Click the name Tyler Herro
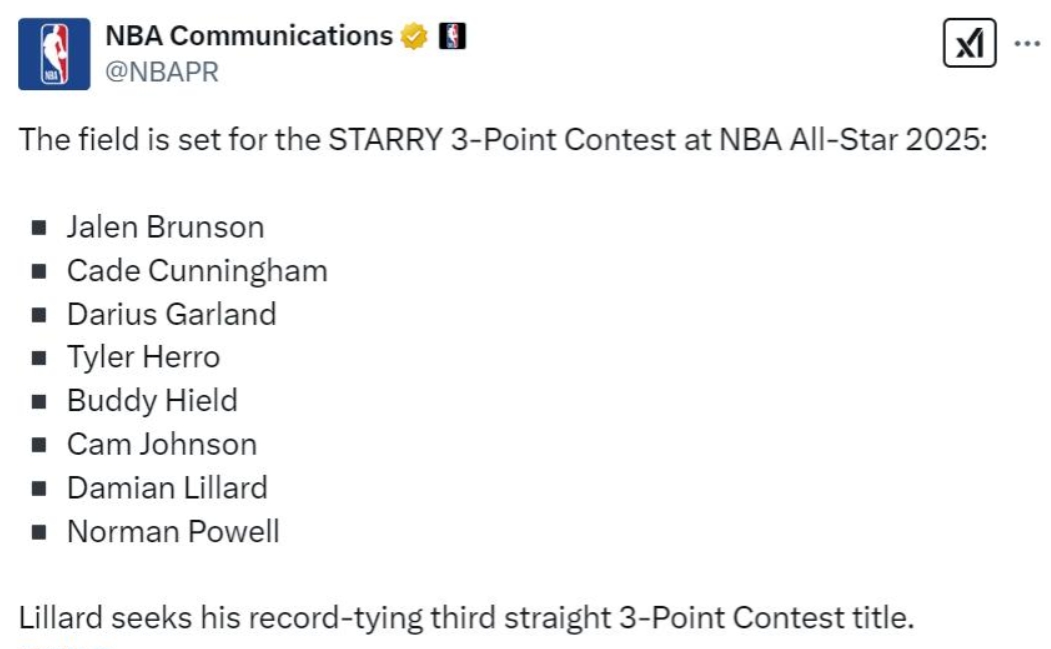 pyautogui.click(x=143, y=357)
